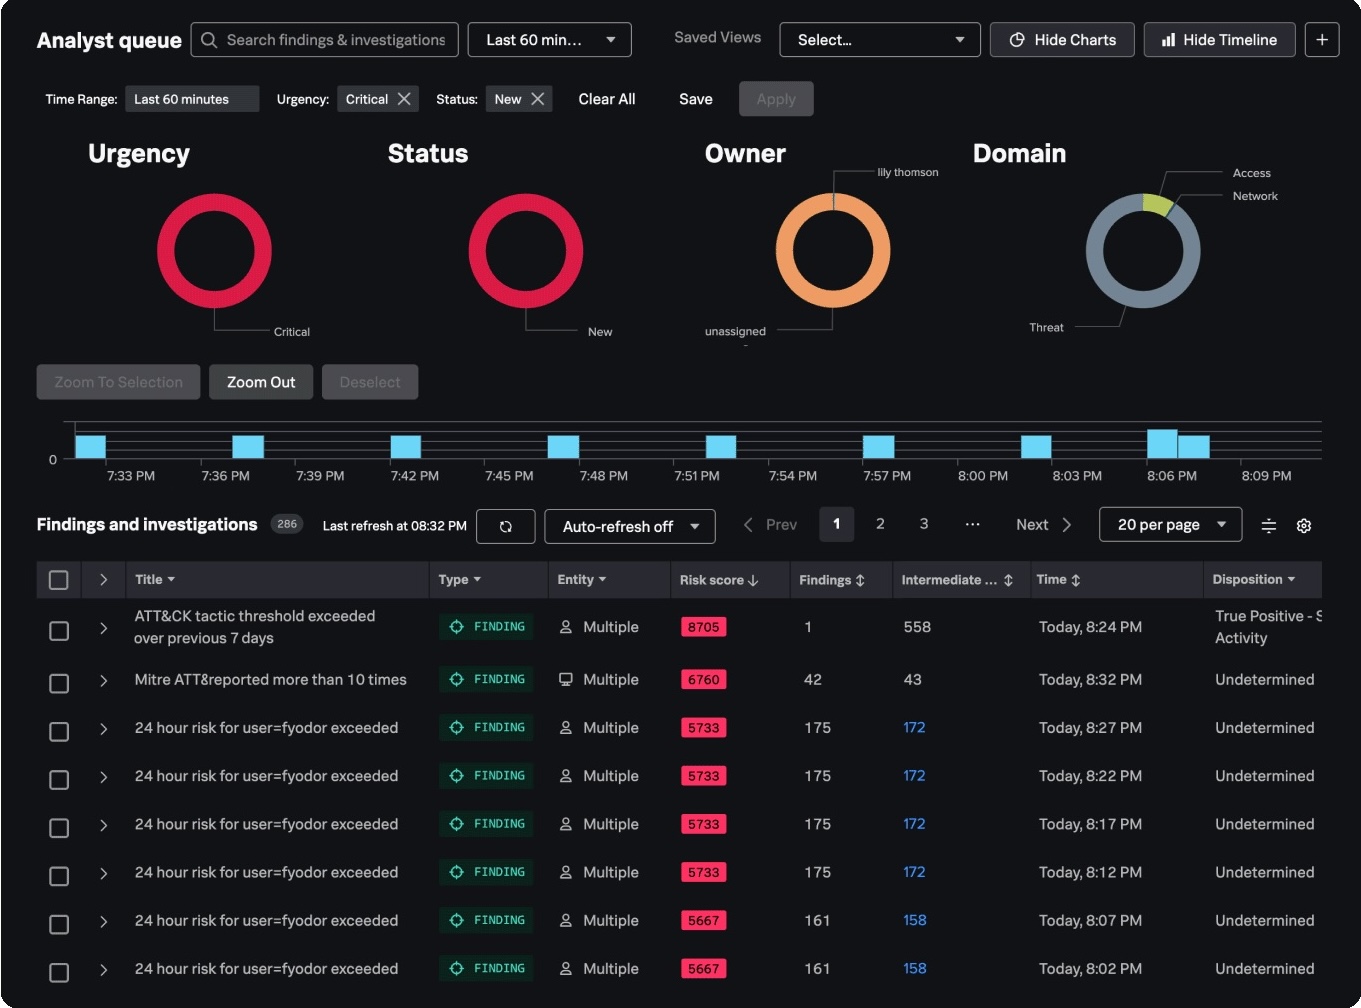
Task: Click the Hide Charts button
Action: click(x=1062, y=40)
